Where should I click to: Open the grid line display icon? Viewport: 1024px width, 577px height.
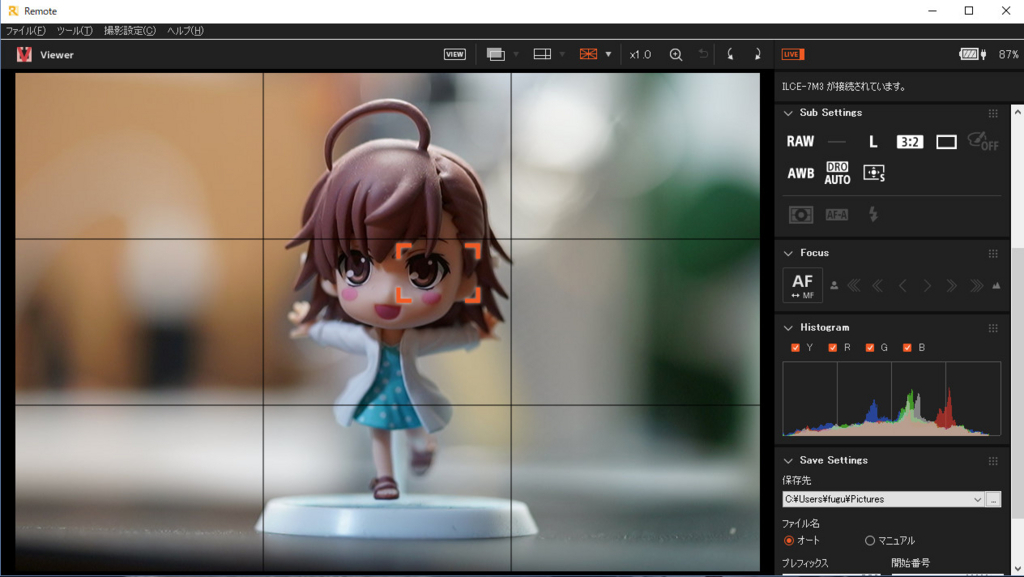coord(588,54)
